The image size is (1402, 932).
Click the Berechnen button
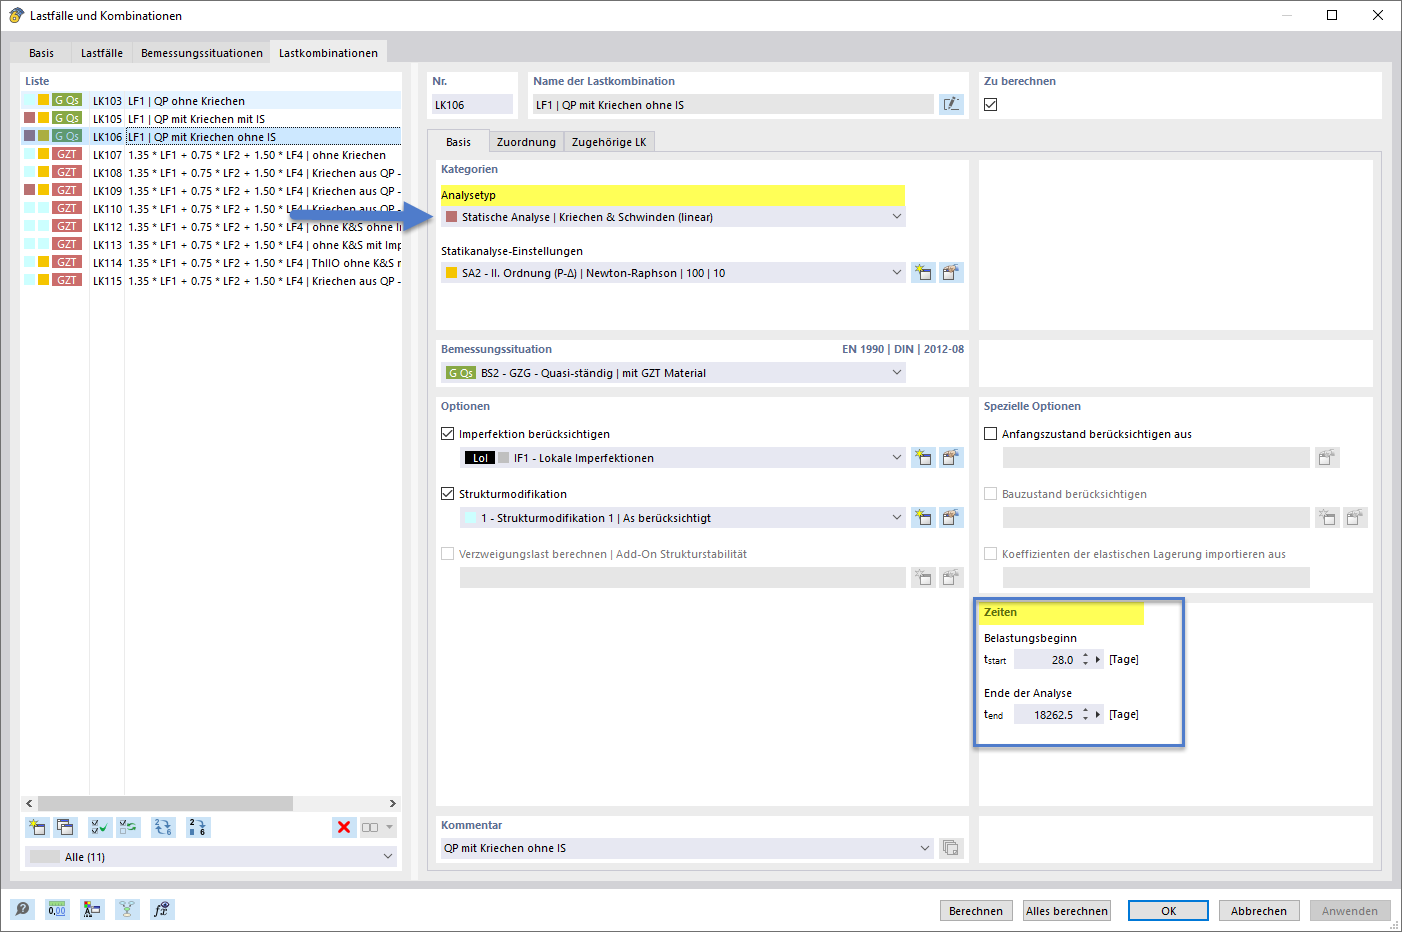click(x=976, y=910)
